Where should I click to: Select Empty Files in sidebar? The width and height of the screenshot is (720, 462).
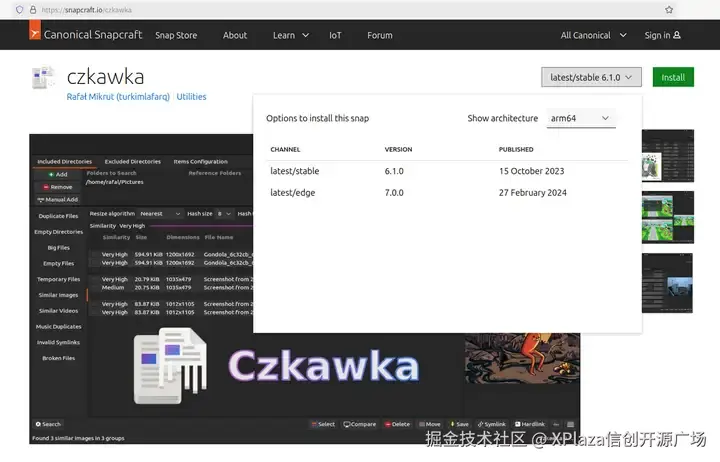pos(58,264)
